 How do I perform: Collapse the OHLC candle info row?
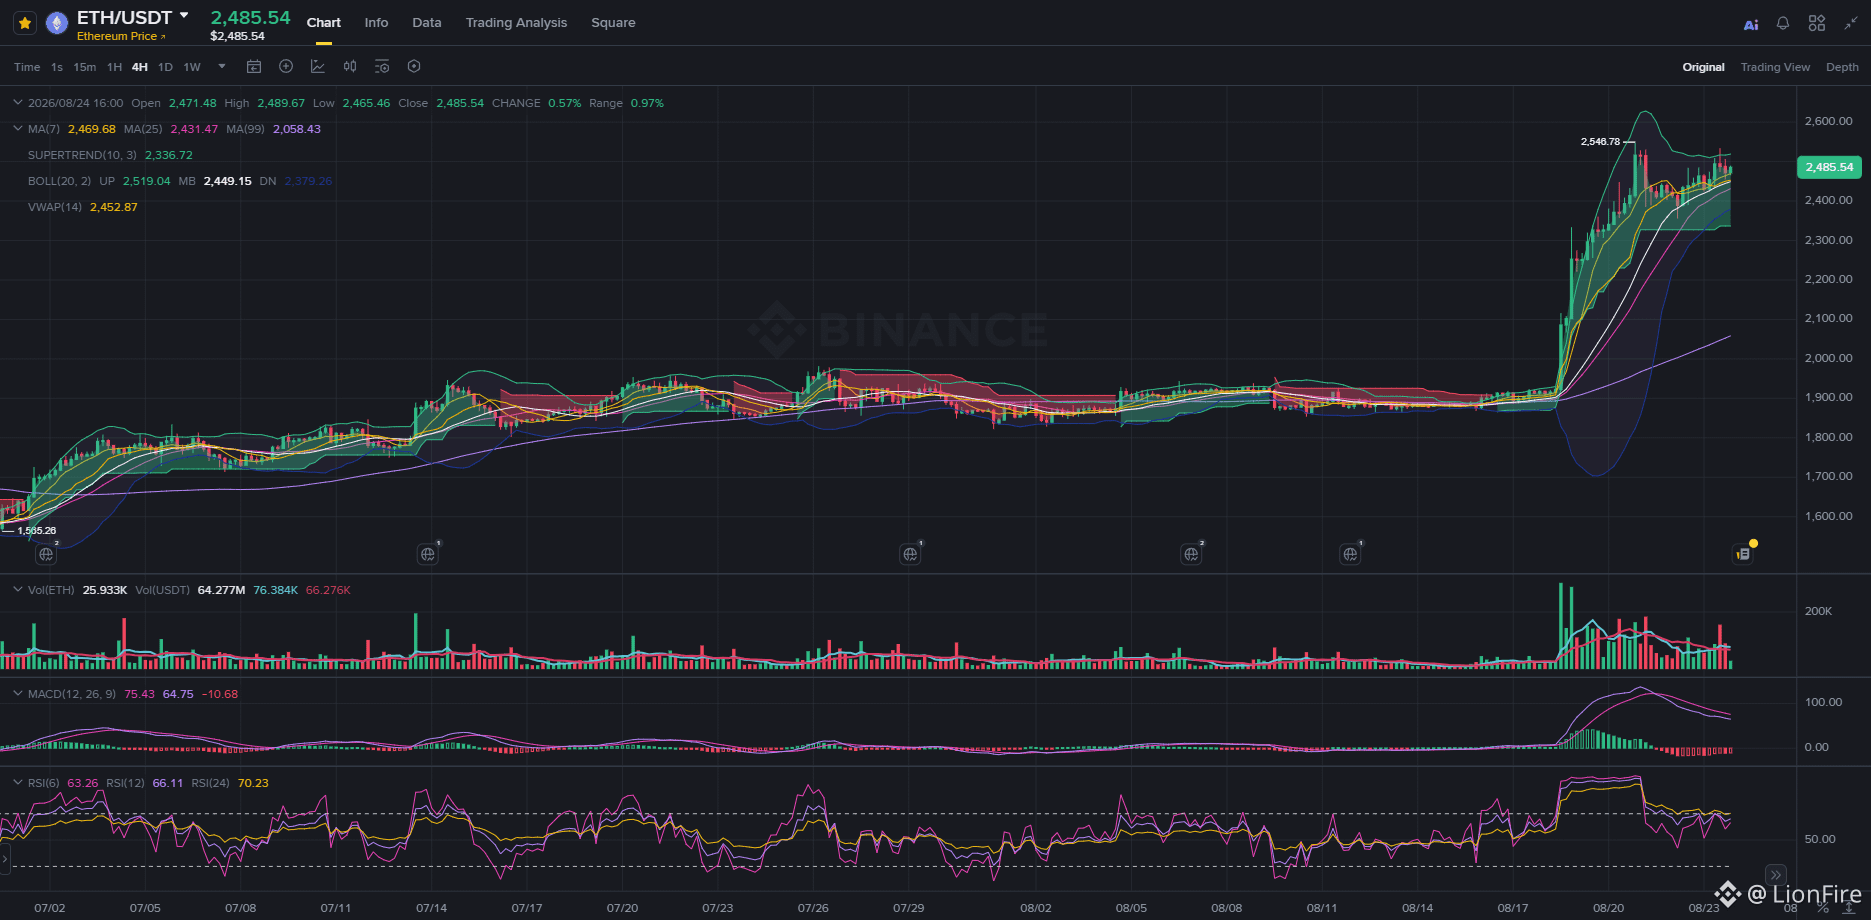coord(17,103)
